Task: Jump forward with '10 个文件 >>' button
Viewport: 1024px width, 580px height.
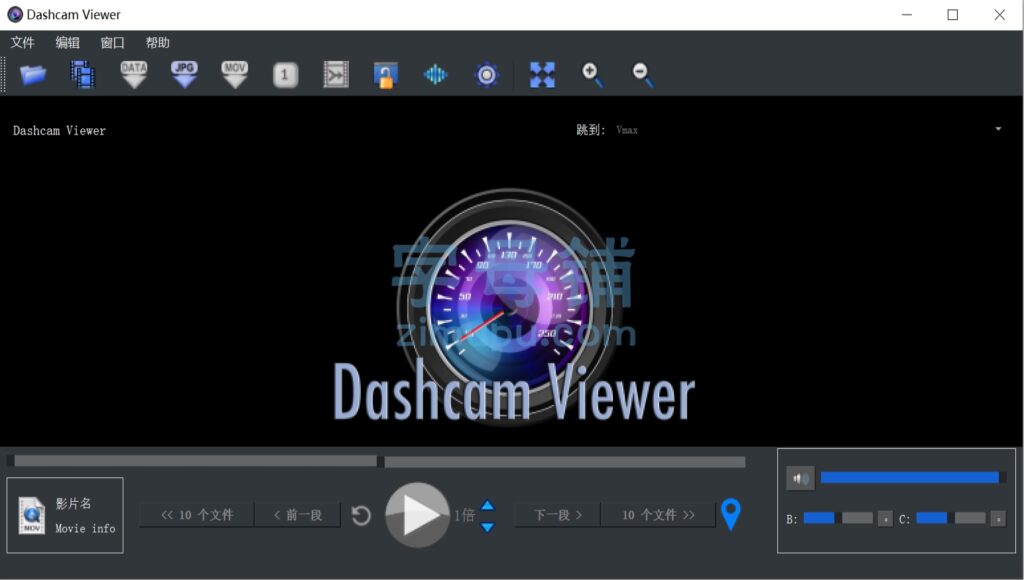Action: coord(658,515)
